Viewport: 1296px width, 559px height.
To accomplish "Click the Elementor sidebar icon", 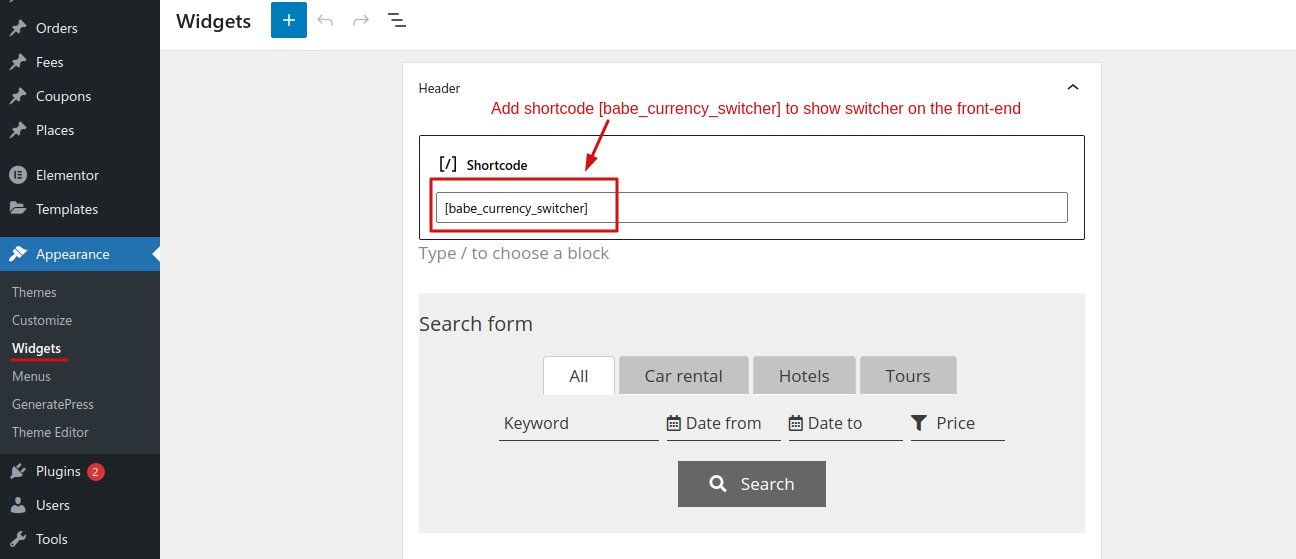I will (x=17, y=175).
